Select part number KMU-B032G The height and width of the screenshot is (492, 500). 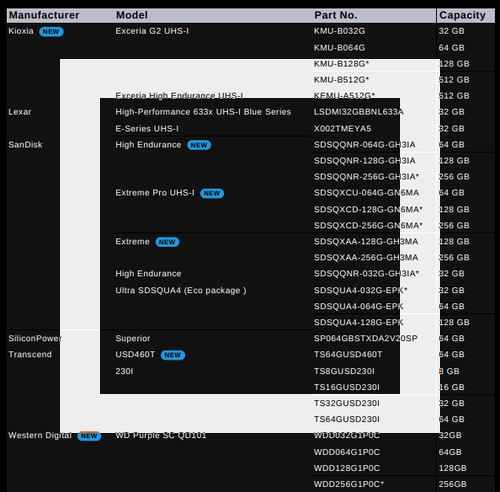(x=339, y=31)
